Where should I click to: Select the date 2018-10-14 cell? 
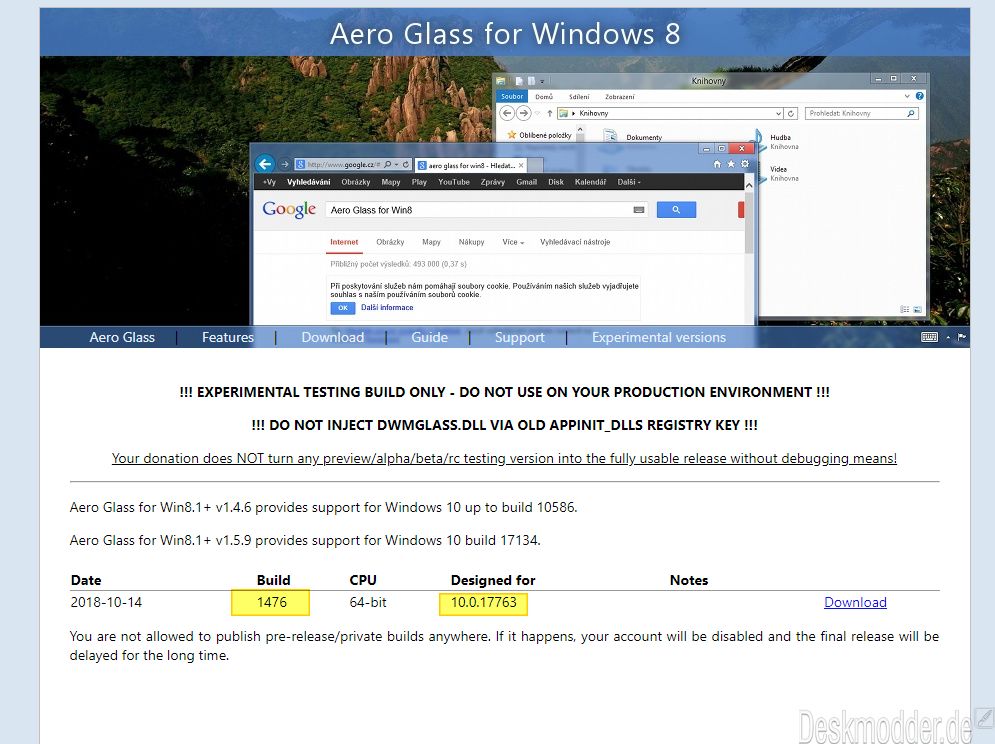coord(106,602)
